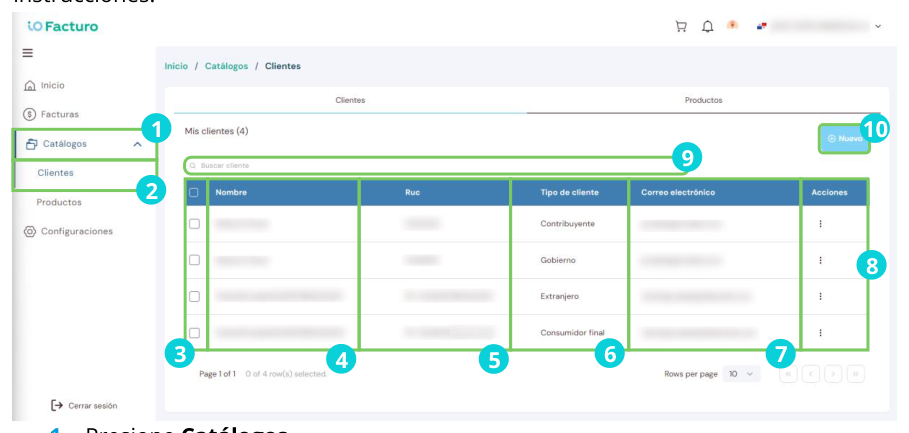Check the Contribuyente row checkbox
This screenshot has height=433, width=909.
point(194,224)
